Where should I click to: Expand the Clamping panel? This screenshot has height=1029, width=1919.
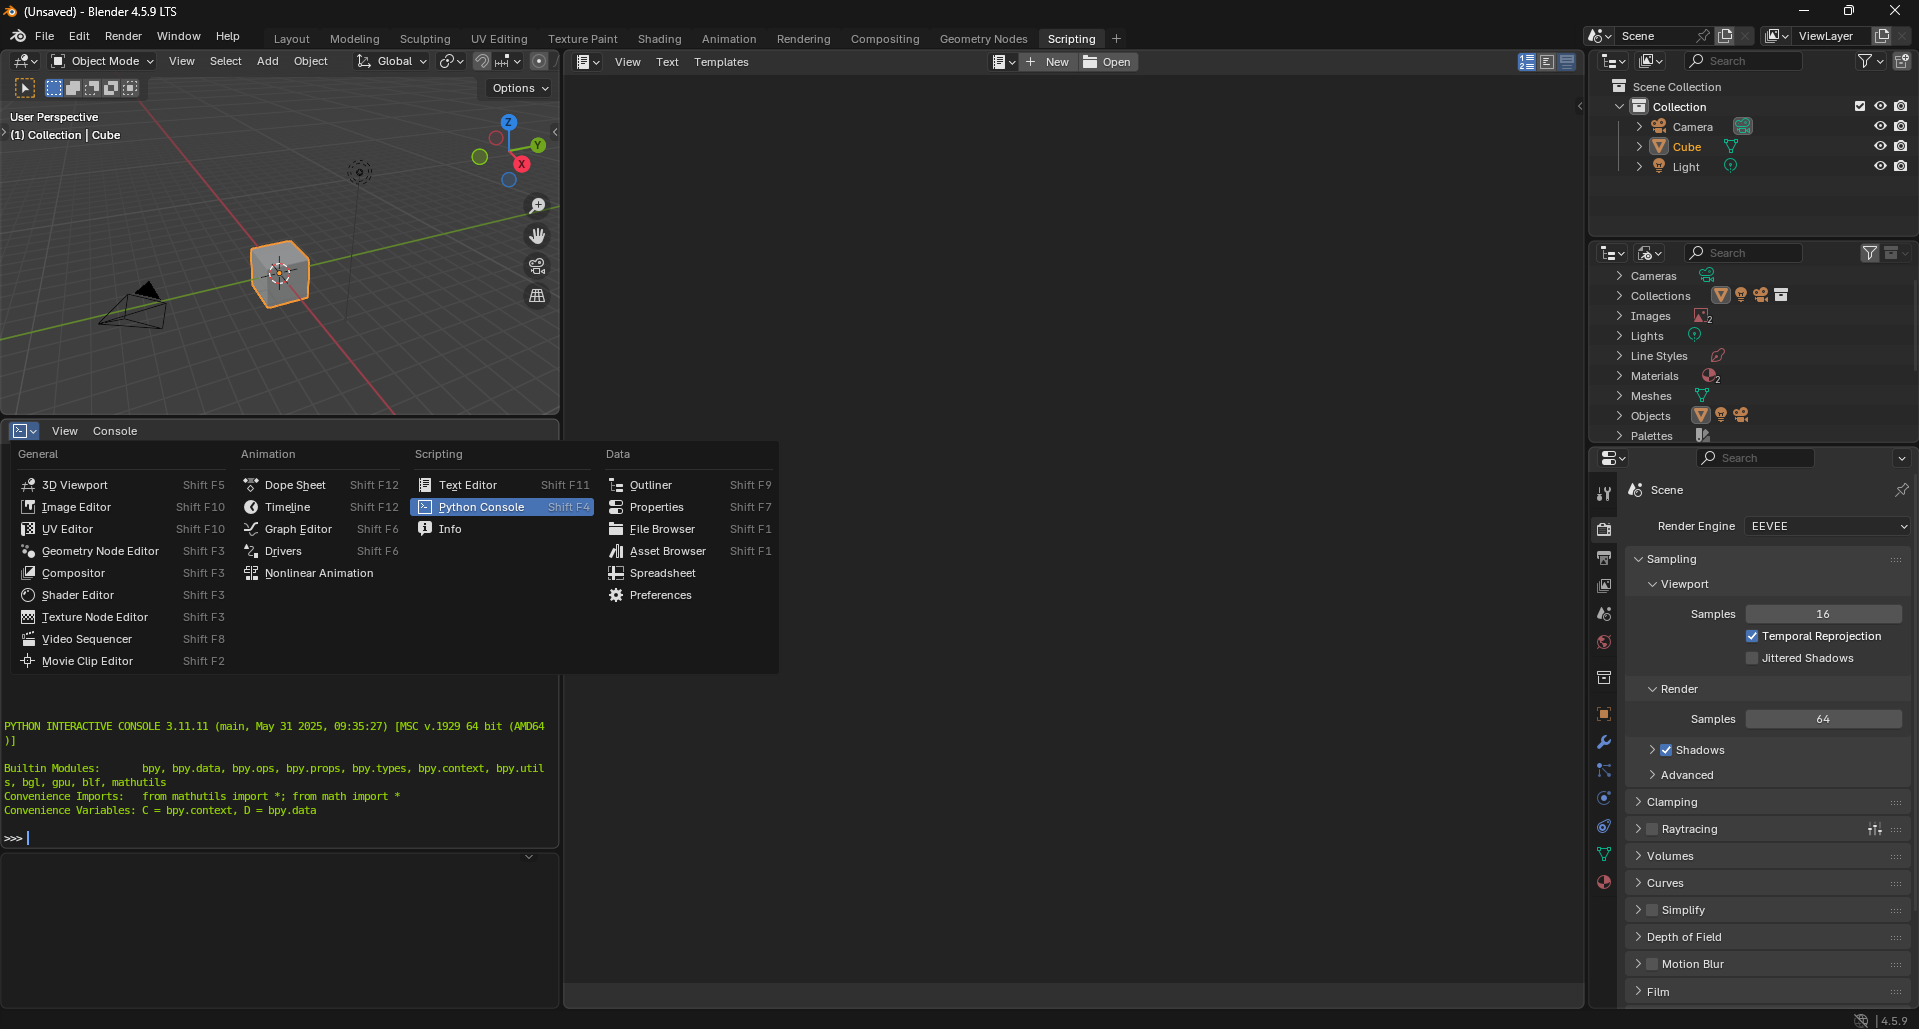pos(1639,802)
